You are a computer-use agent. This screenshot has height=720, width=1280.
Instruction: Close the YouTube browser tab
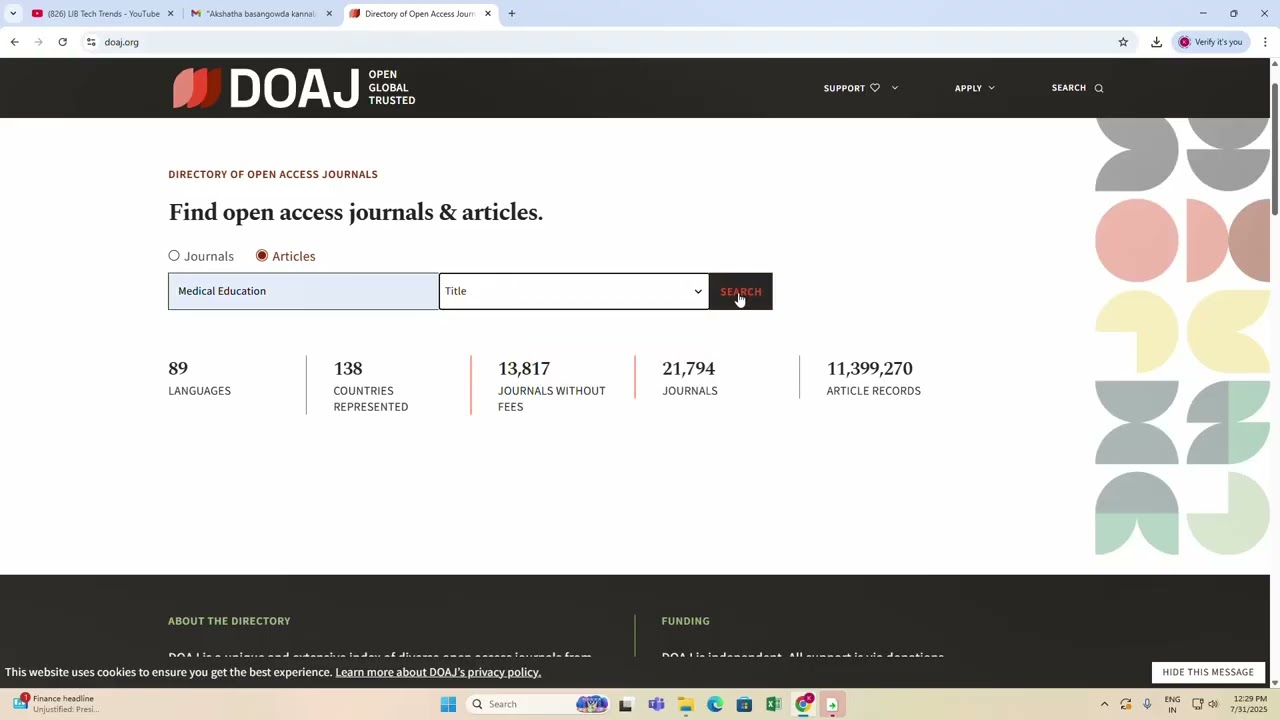[x=170, y=14]
